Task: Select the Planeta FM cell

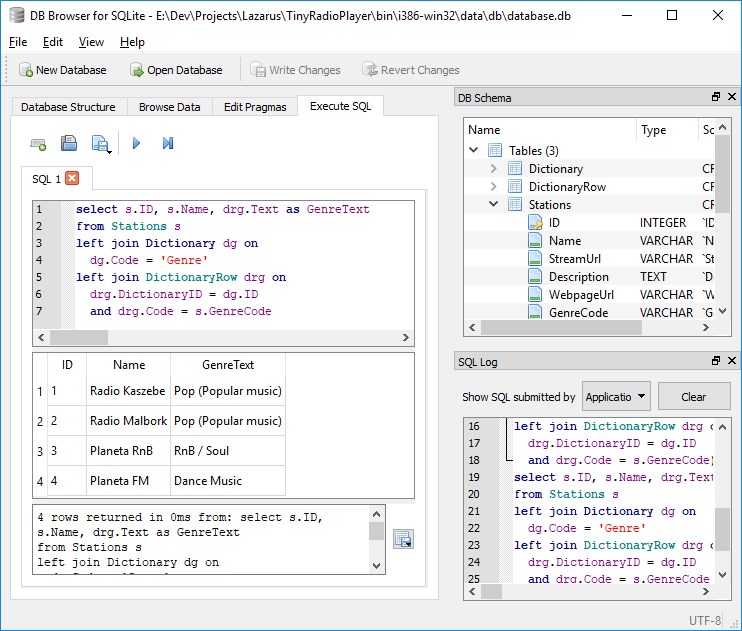Action: (128, 481)
